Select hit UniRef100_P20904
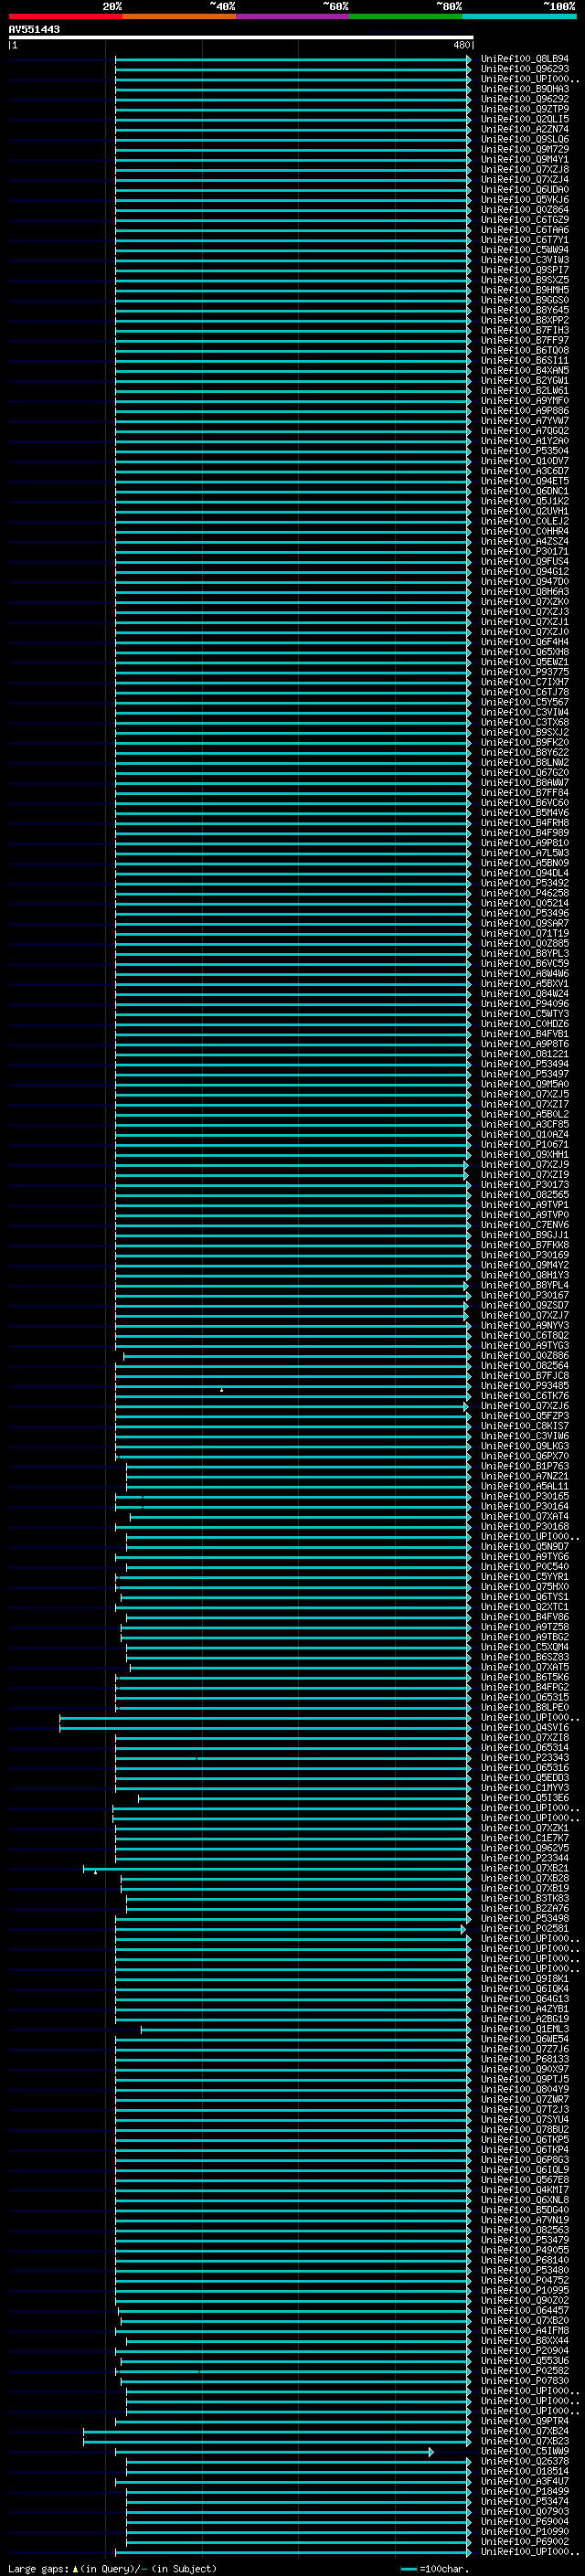The height and width of the screenshot is (2576, 585). tap(525, 2351)
